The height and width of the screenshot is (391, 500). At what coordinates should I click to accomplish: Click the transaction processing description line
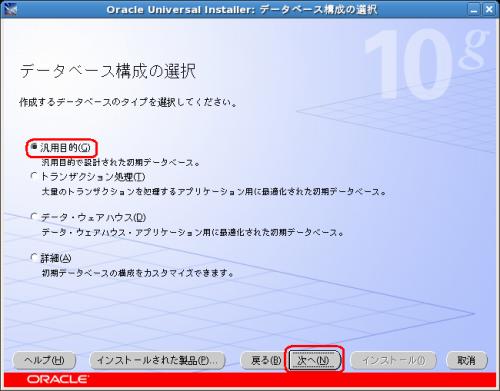tap(214, 192)
